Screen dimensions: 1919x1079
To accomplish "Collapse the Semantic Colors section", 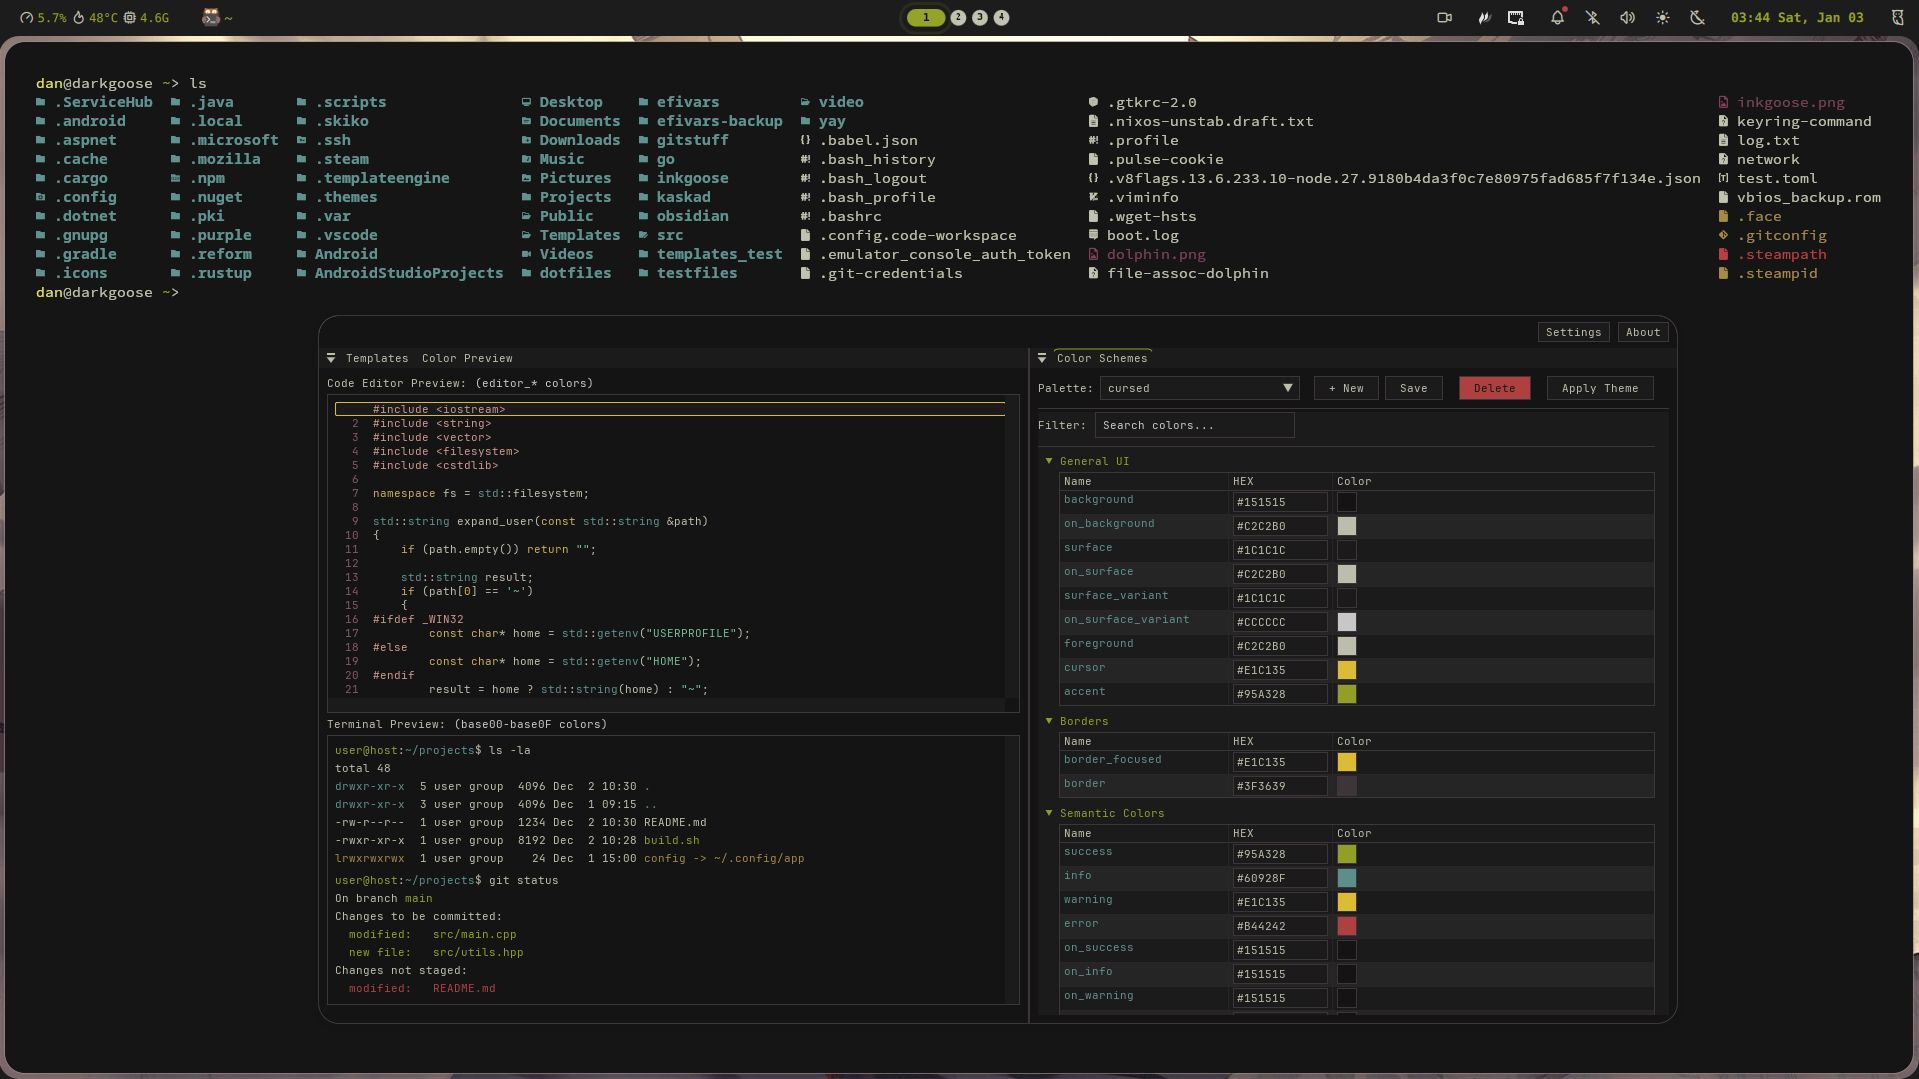I will [x=1049, y=813].
